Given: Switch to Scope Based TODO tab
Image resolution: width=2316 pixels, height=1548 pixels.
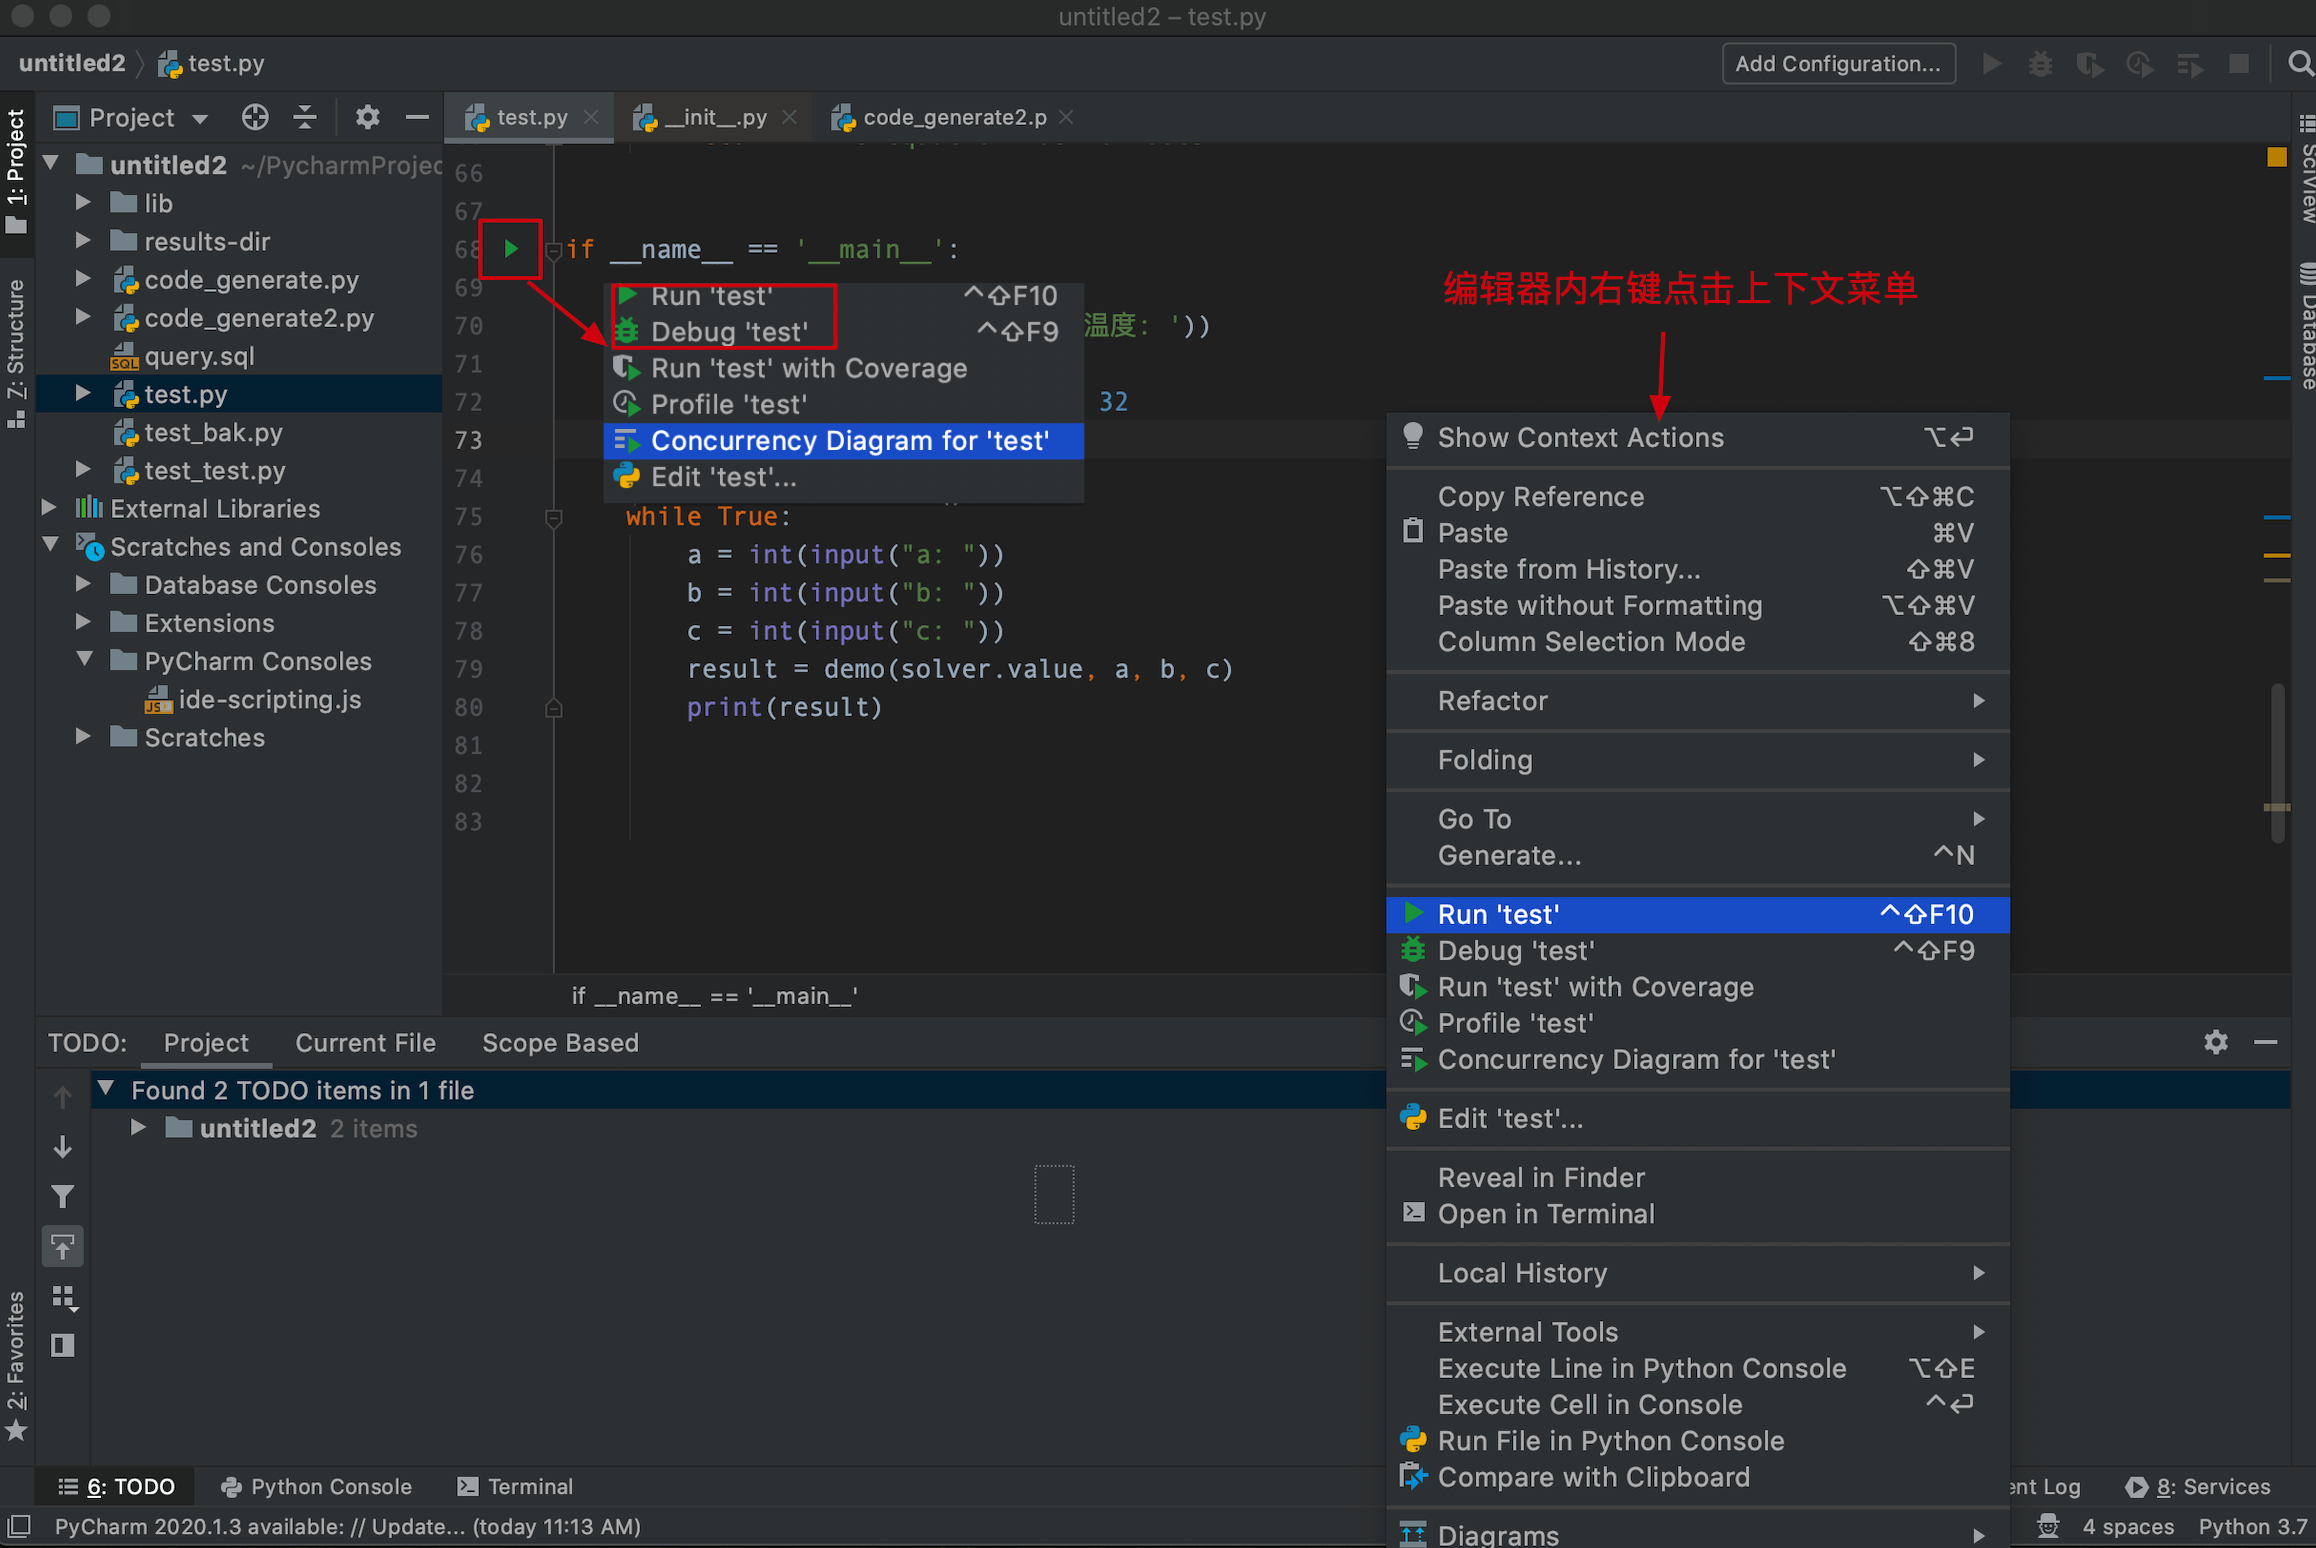Looking at the screenshot, I should [560, 1043].
